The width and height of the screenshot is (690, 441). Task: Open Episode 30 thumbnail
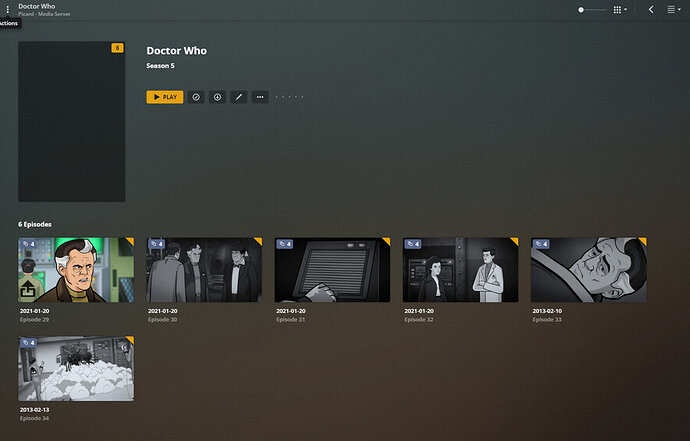[x=204, y=270]
